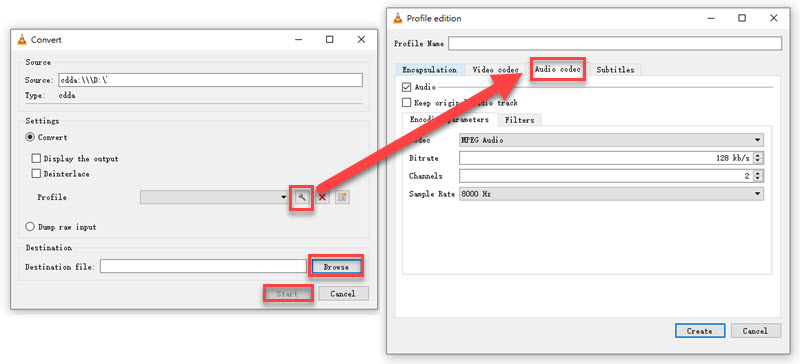The width and height of the screenshot is (800, 364).
Task: Uncheck the Audio checkbox
Action: [x=407, y=87]
